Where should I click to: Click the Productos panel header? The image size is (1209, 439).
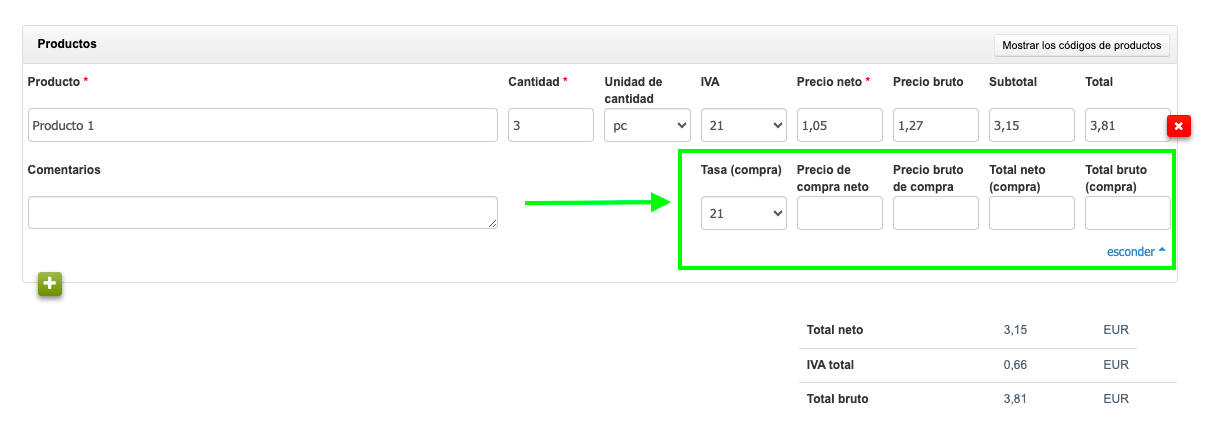click(x=400, y=45)
